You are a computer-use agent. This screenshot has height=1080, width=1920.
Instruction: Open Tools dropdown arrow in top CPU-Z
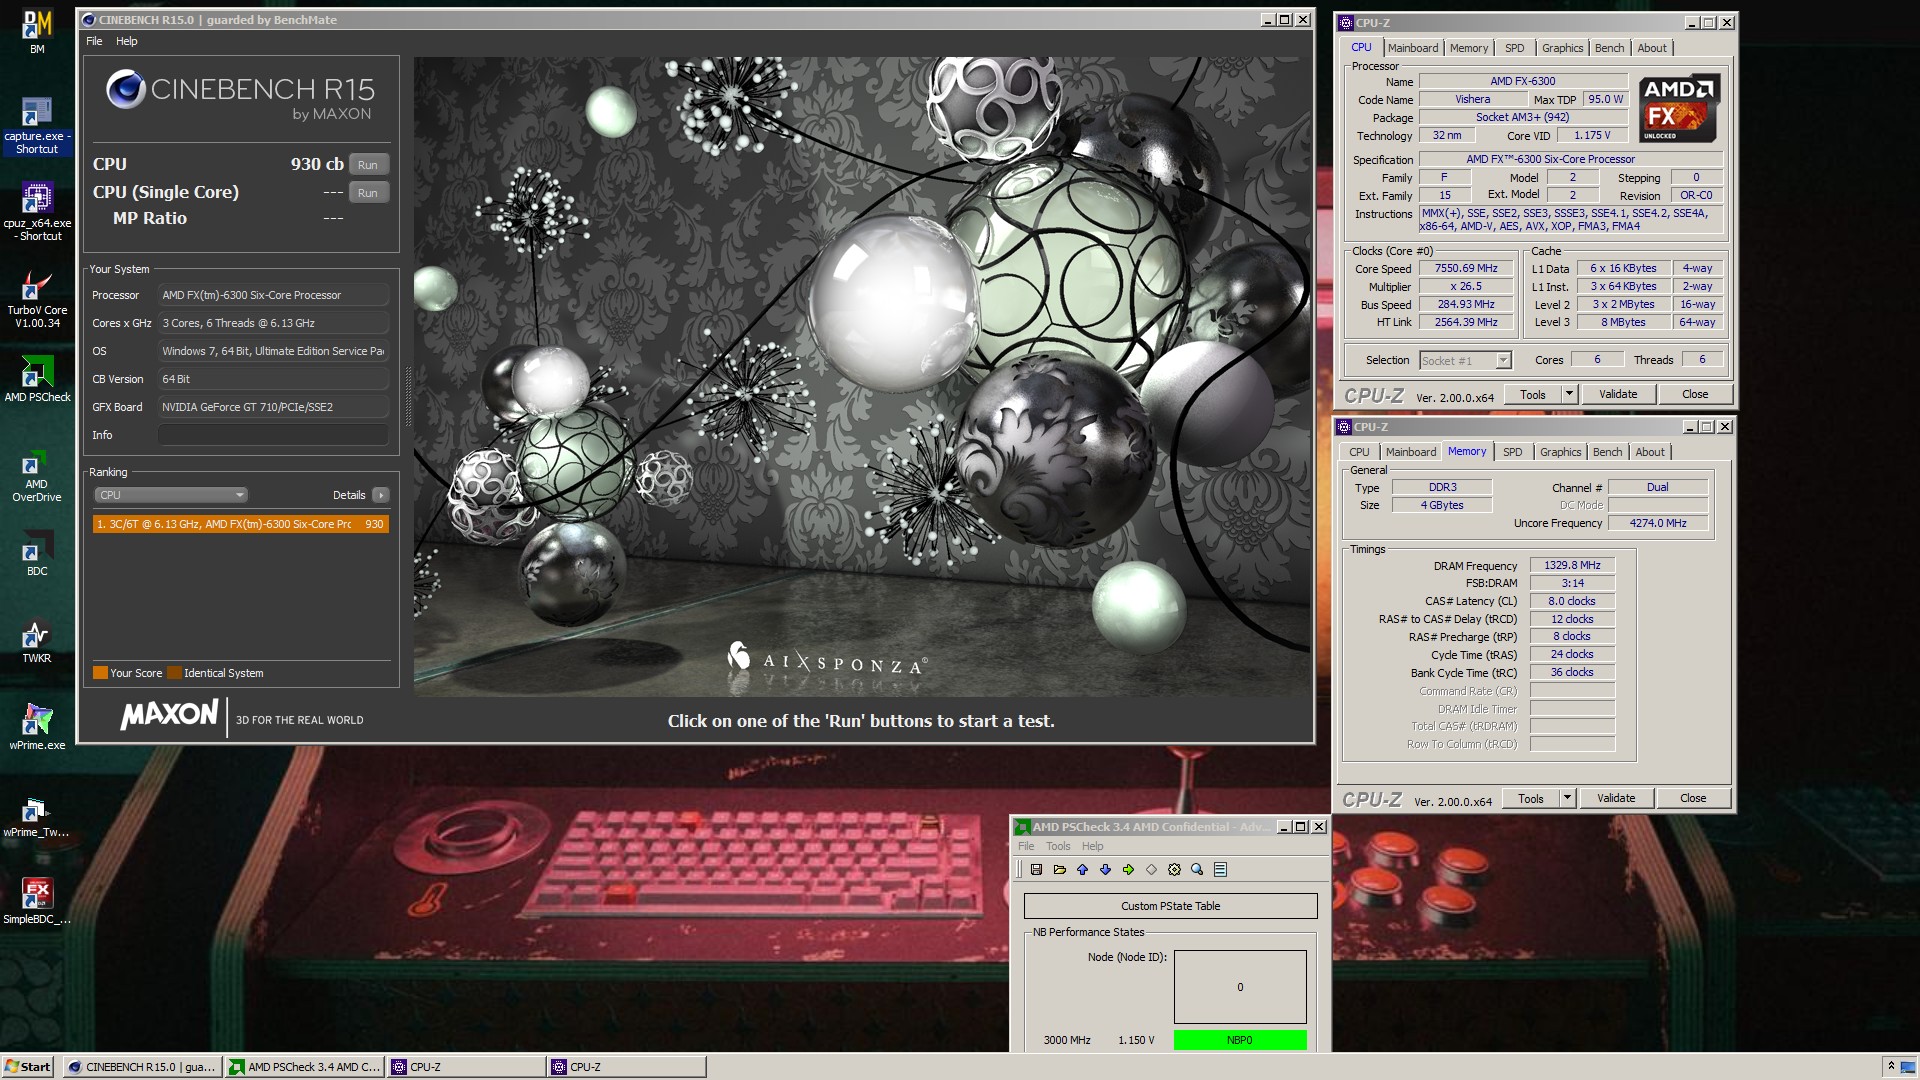pos(1569,394)
